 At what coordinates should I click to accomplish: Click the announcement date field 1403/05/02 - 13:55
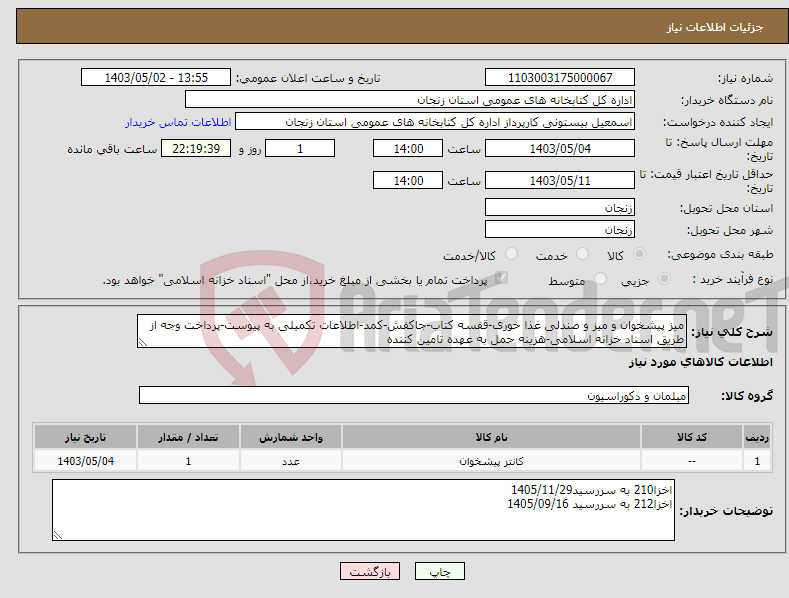point(155,78)
